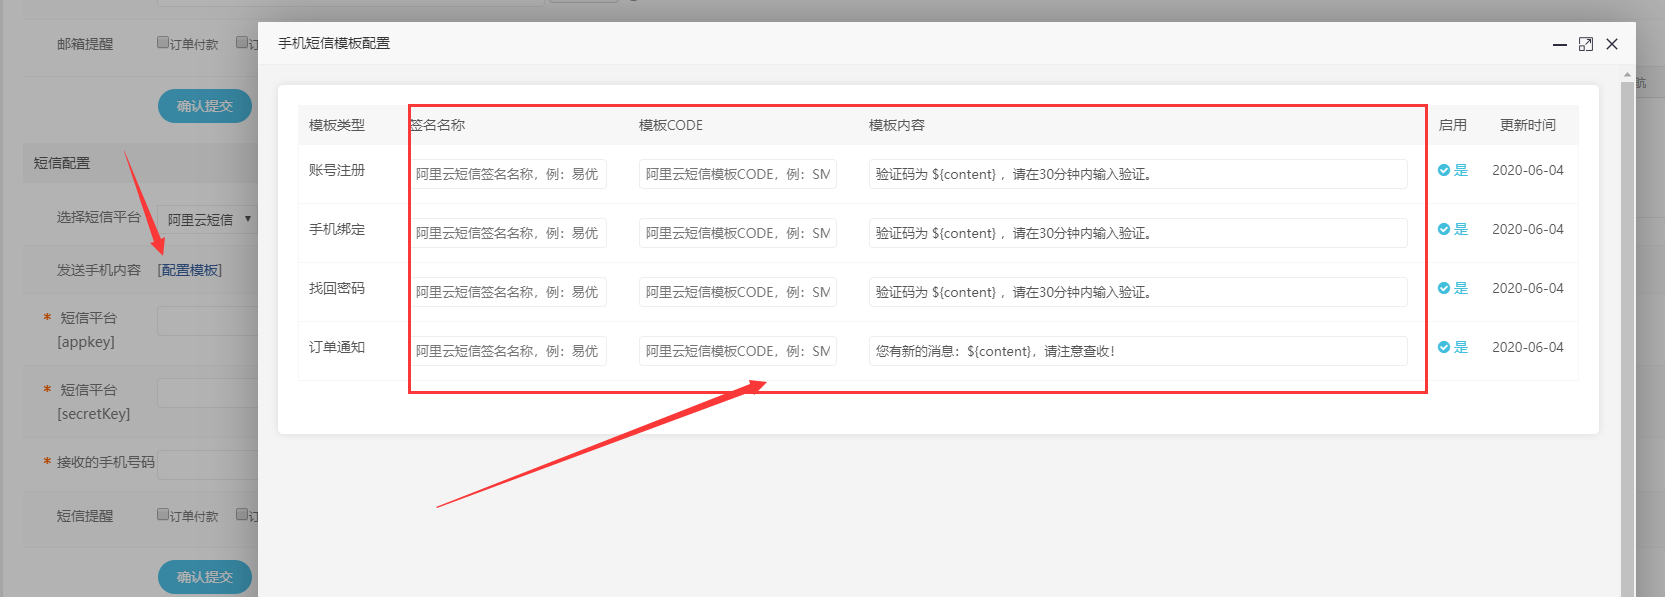Click 2020-06-04 date in 账号注册 row

1528,170
